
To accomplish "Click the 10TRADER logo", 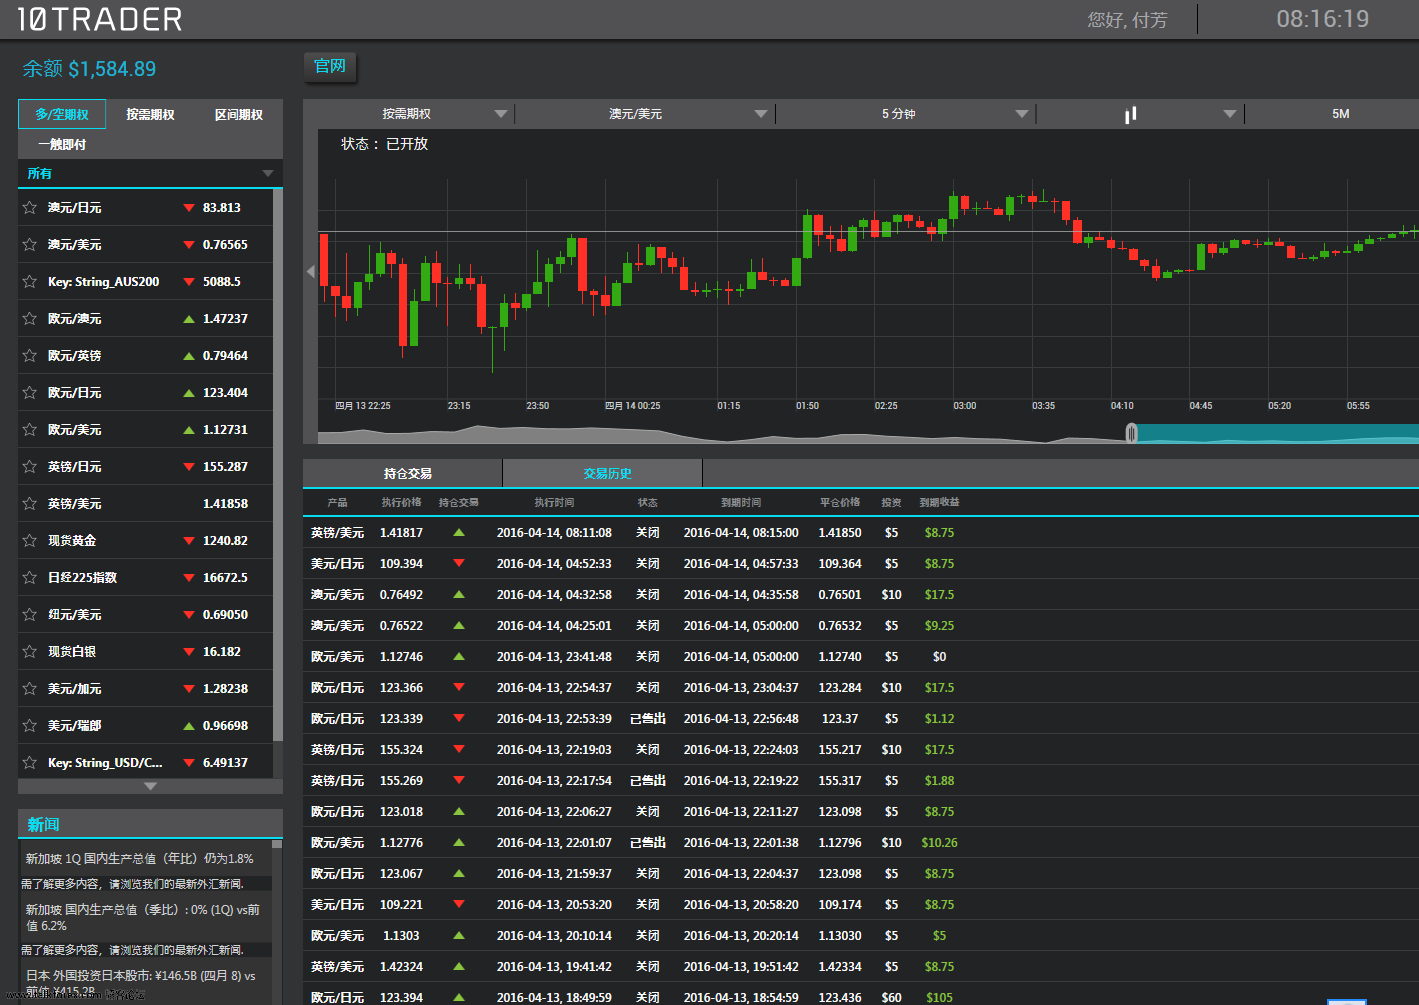I will (100, 19).
